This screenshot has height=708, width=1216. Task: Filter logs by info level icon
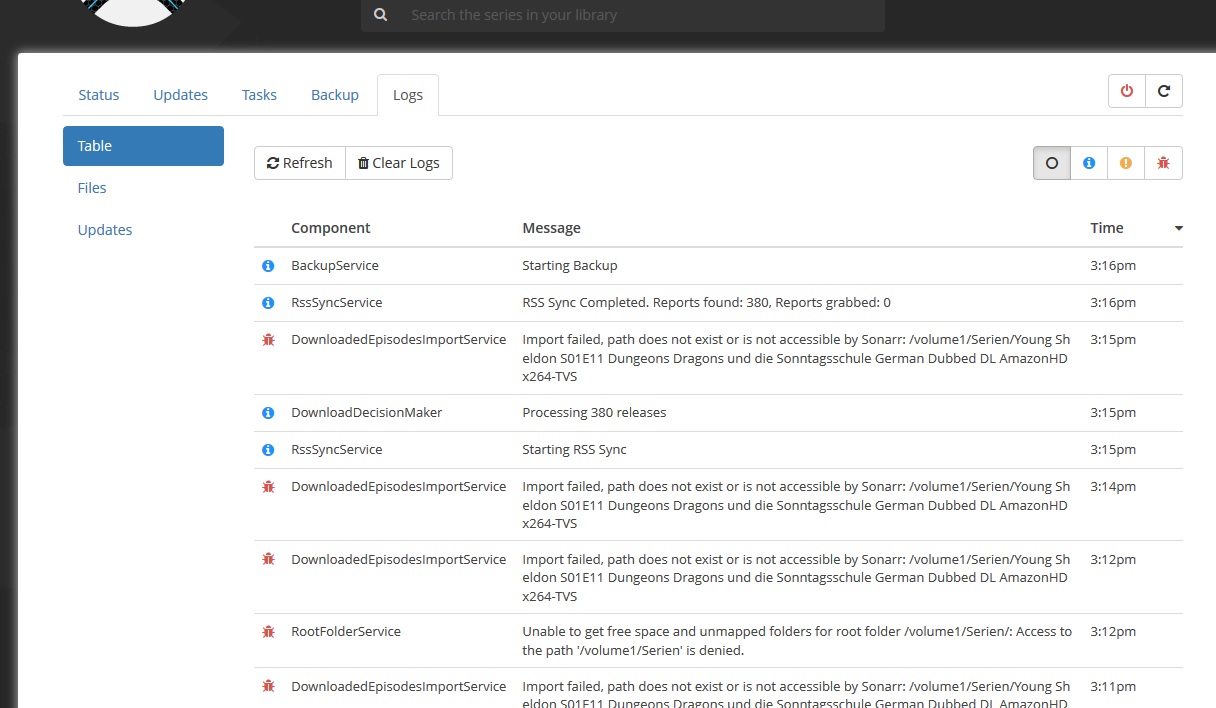coord(1089,163)
